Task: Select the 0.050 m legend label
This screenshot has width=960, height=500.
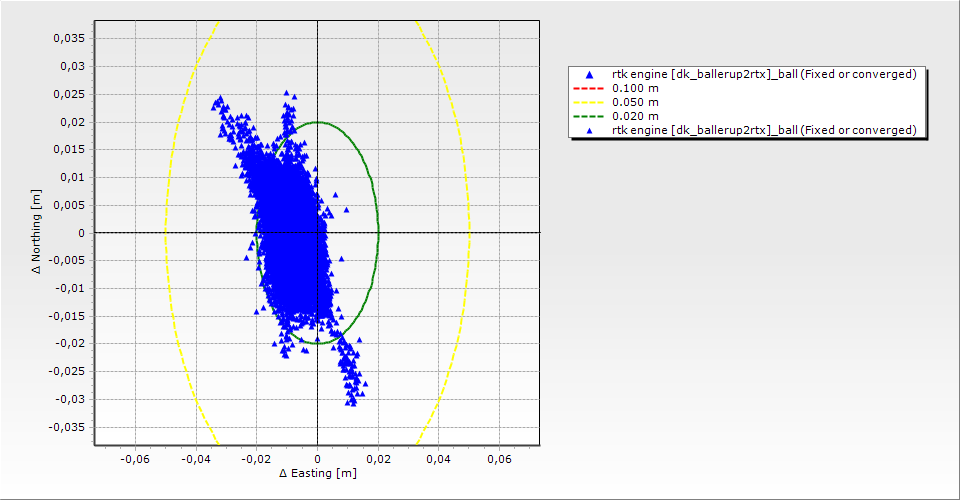Action: (x=636, y=102)
